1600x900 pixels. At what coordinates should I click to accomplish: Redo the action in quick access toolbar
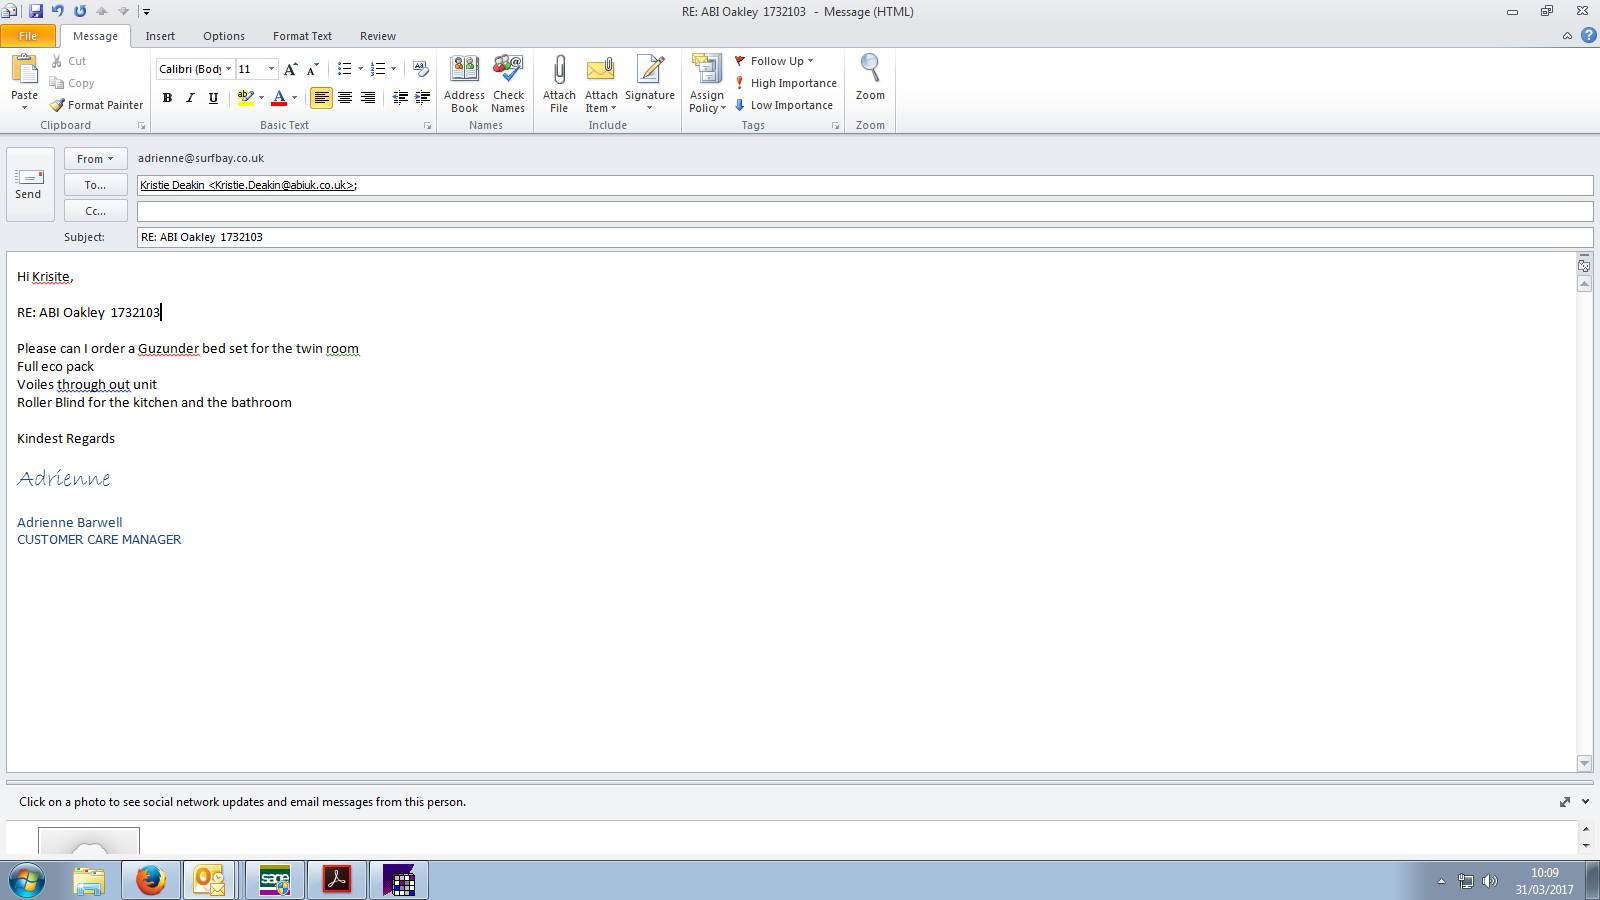[x=80, y=11]
